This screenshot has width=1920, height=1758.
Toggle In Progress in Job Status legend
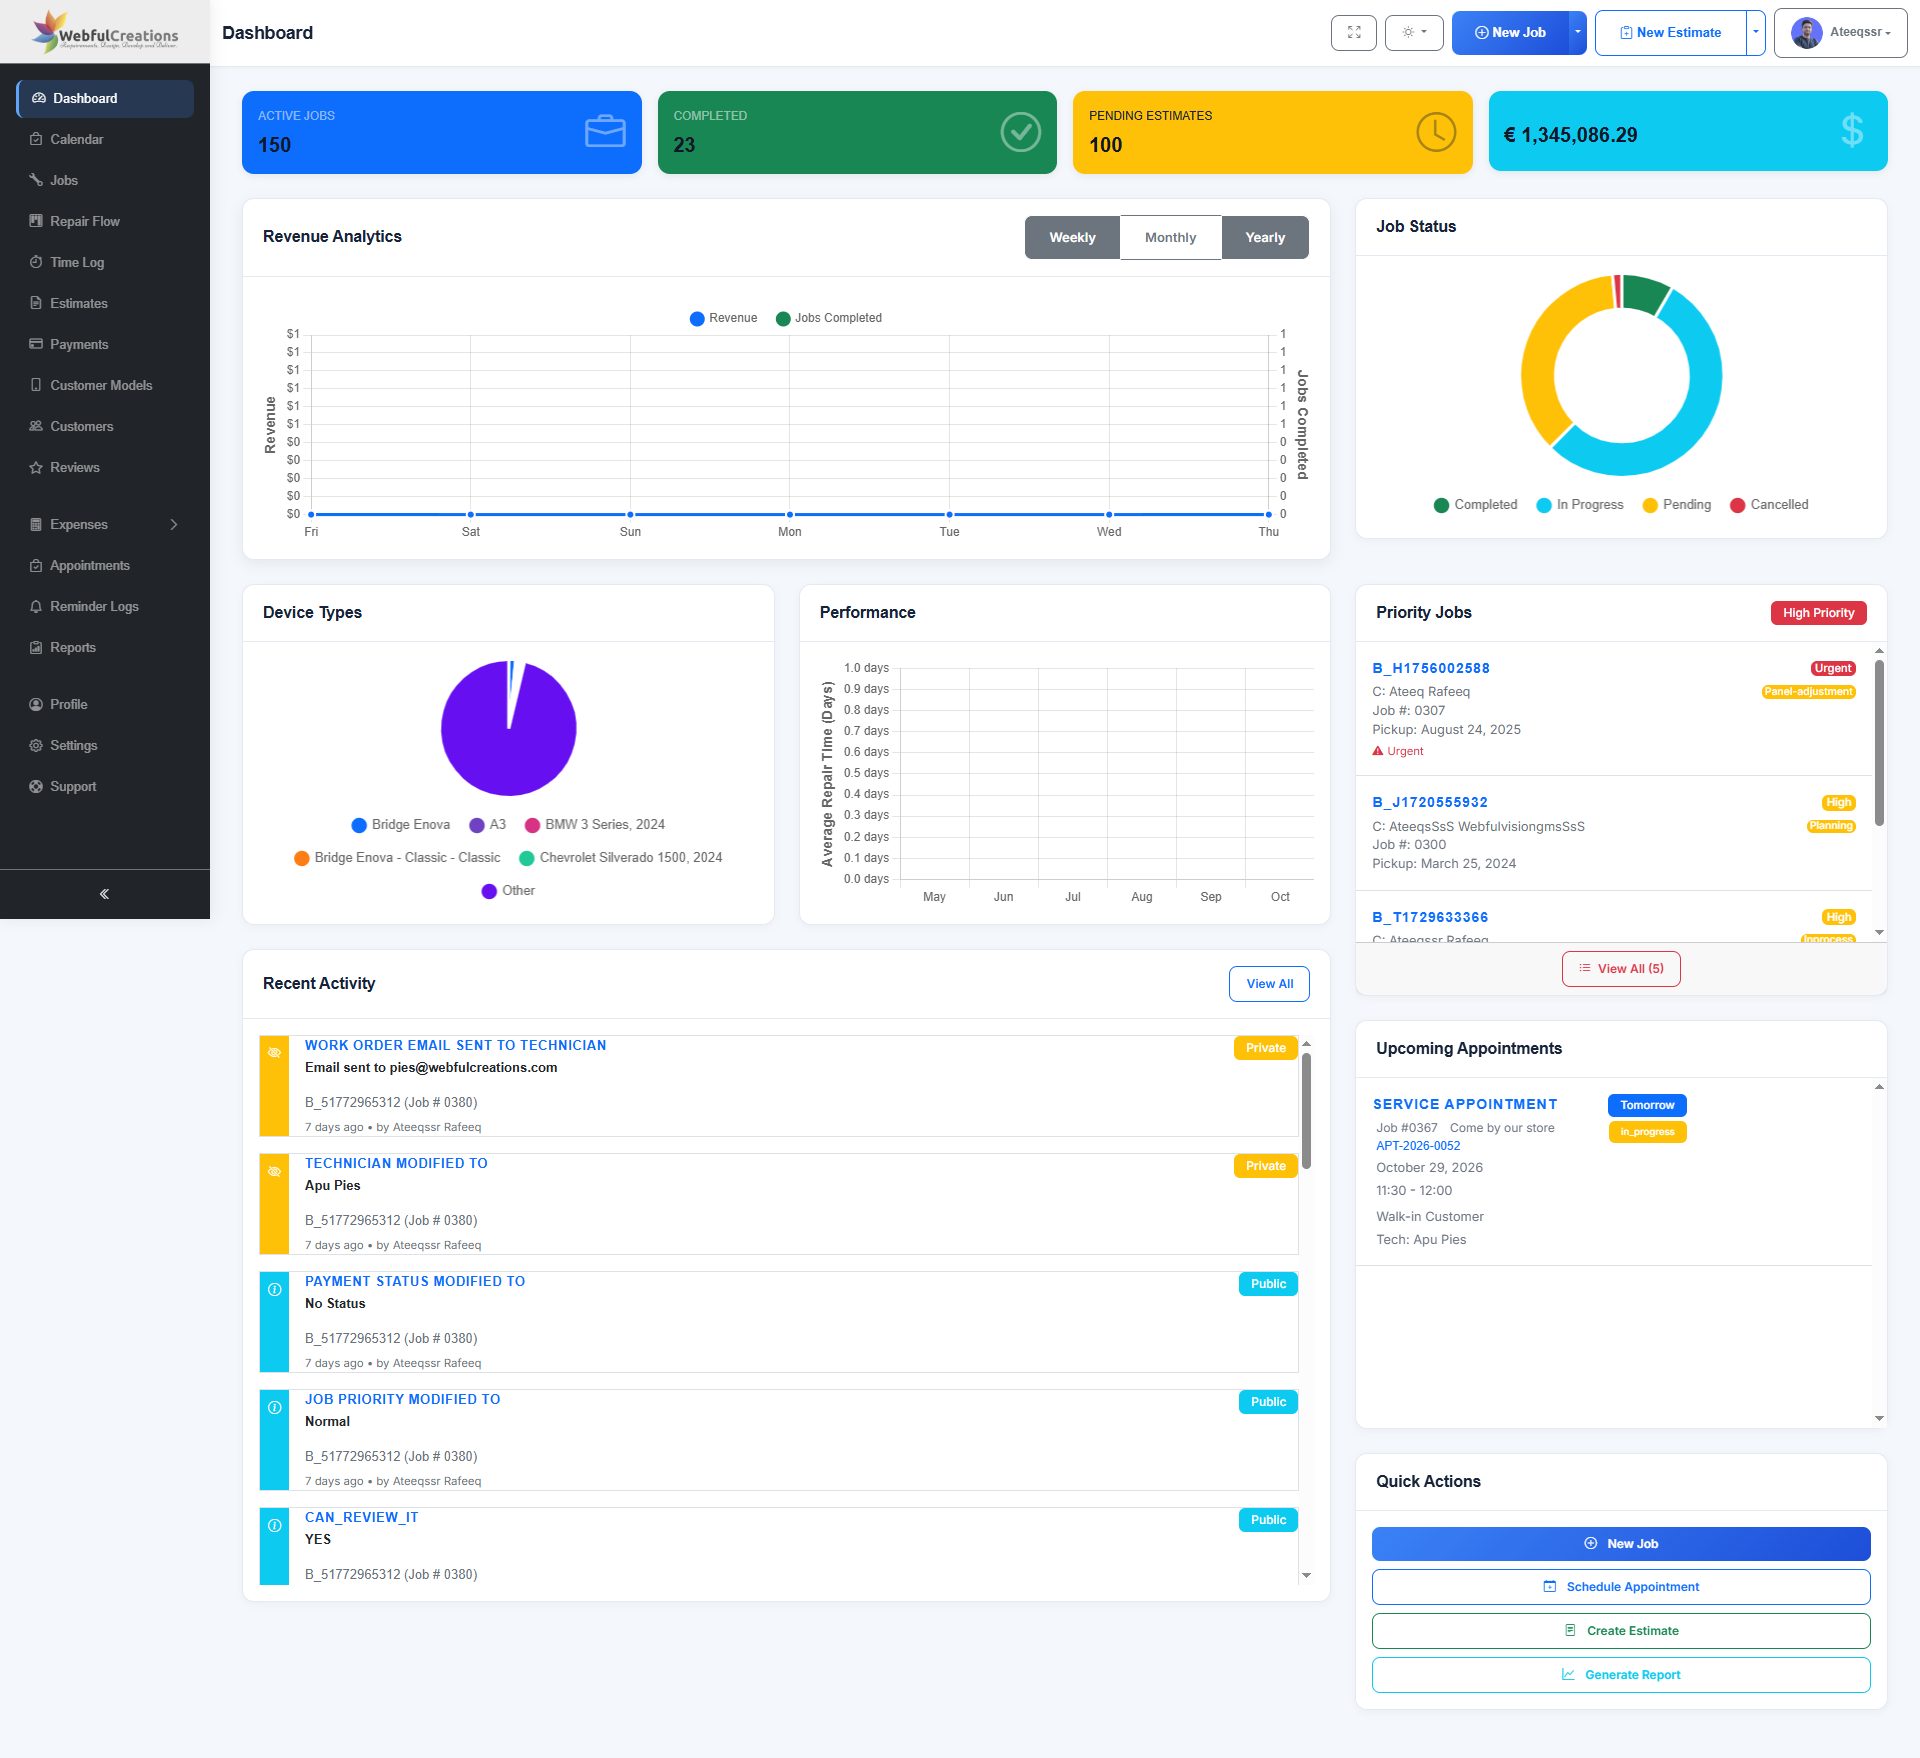coord(1579,505)
